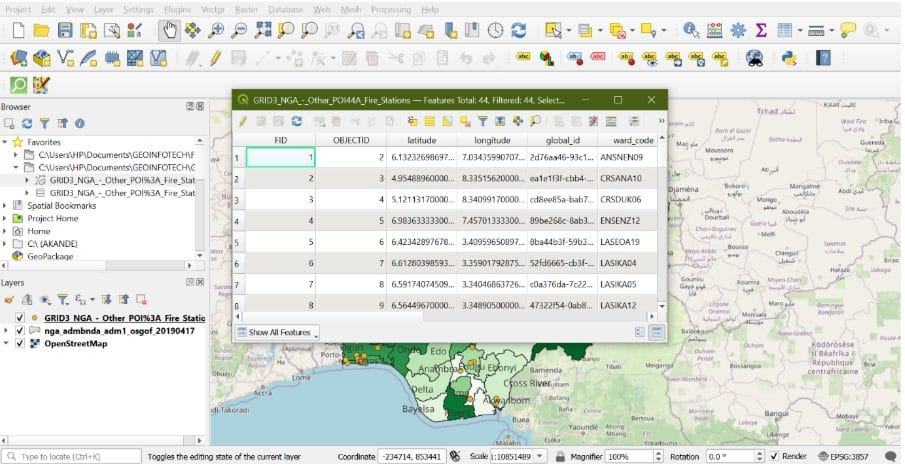The width and height of the screenshot is (905, 464).
Task: Select the Pan Map hand tool
Action: coord(169,31)
